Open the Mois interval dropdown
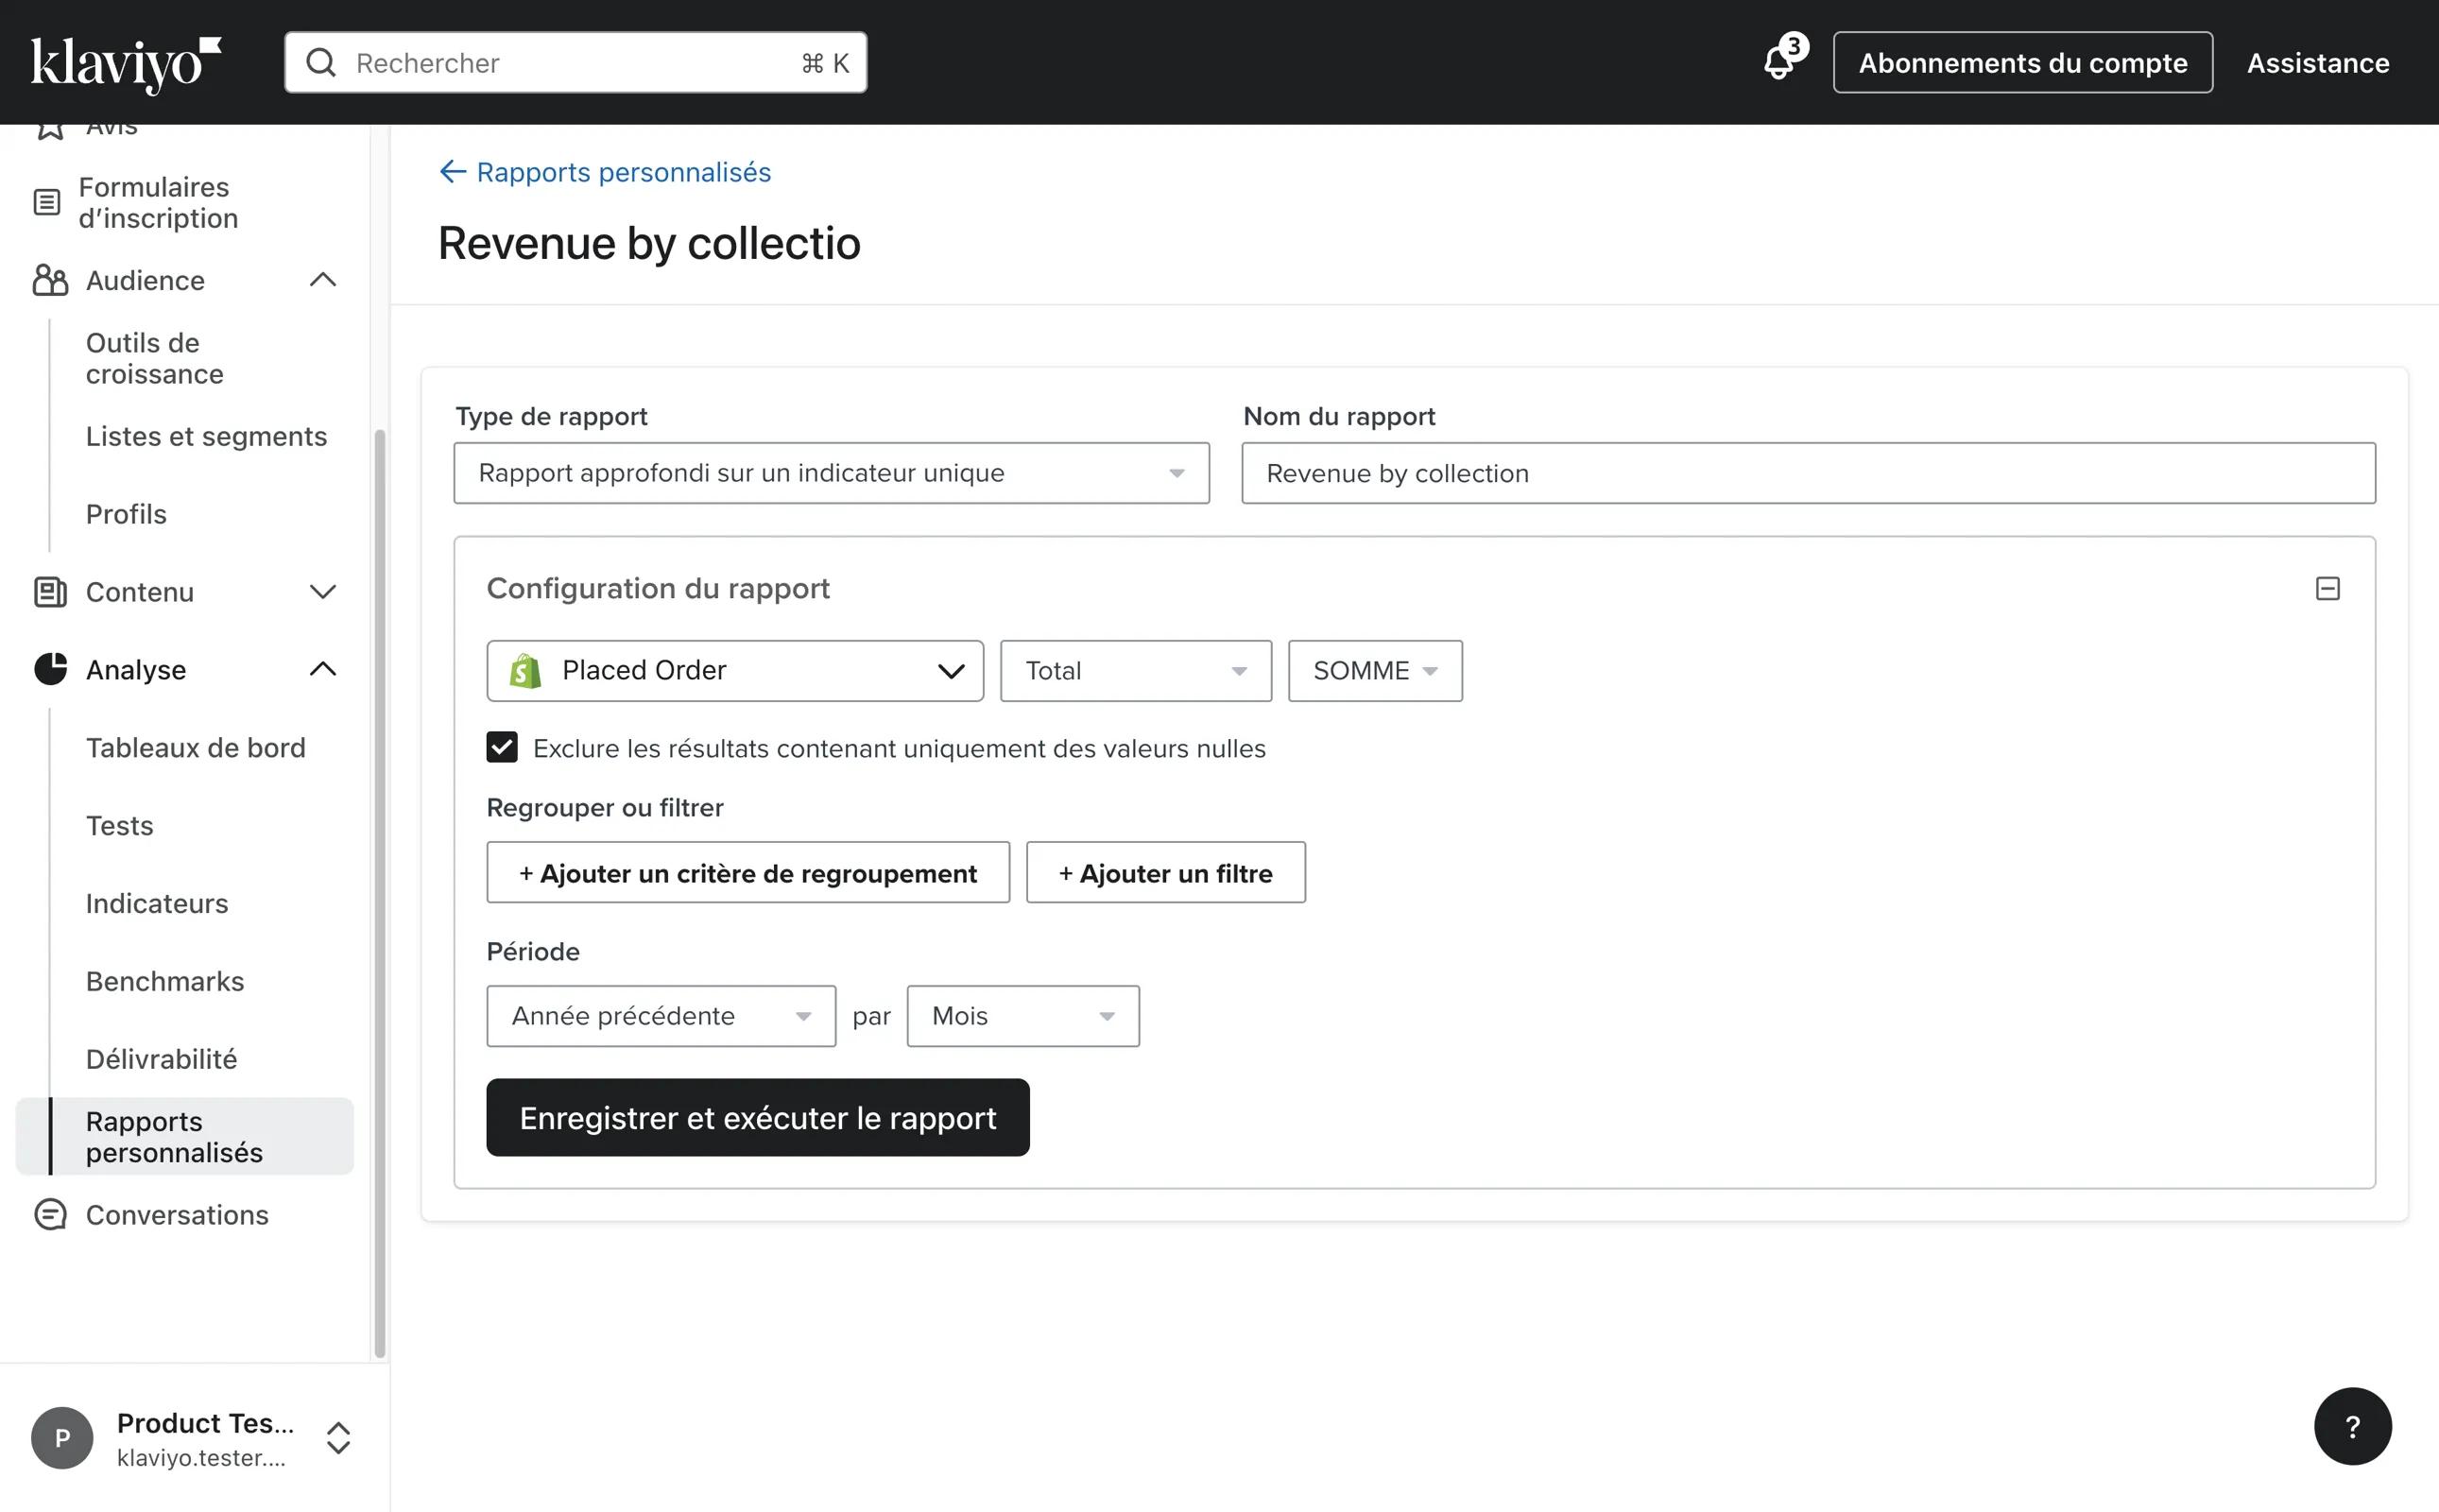Screen dimensions: 2439x1512 [1023, 1016]
